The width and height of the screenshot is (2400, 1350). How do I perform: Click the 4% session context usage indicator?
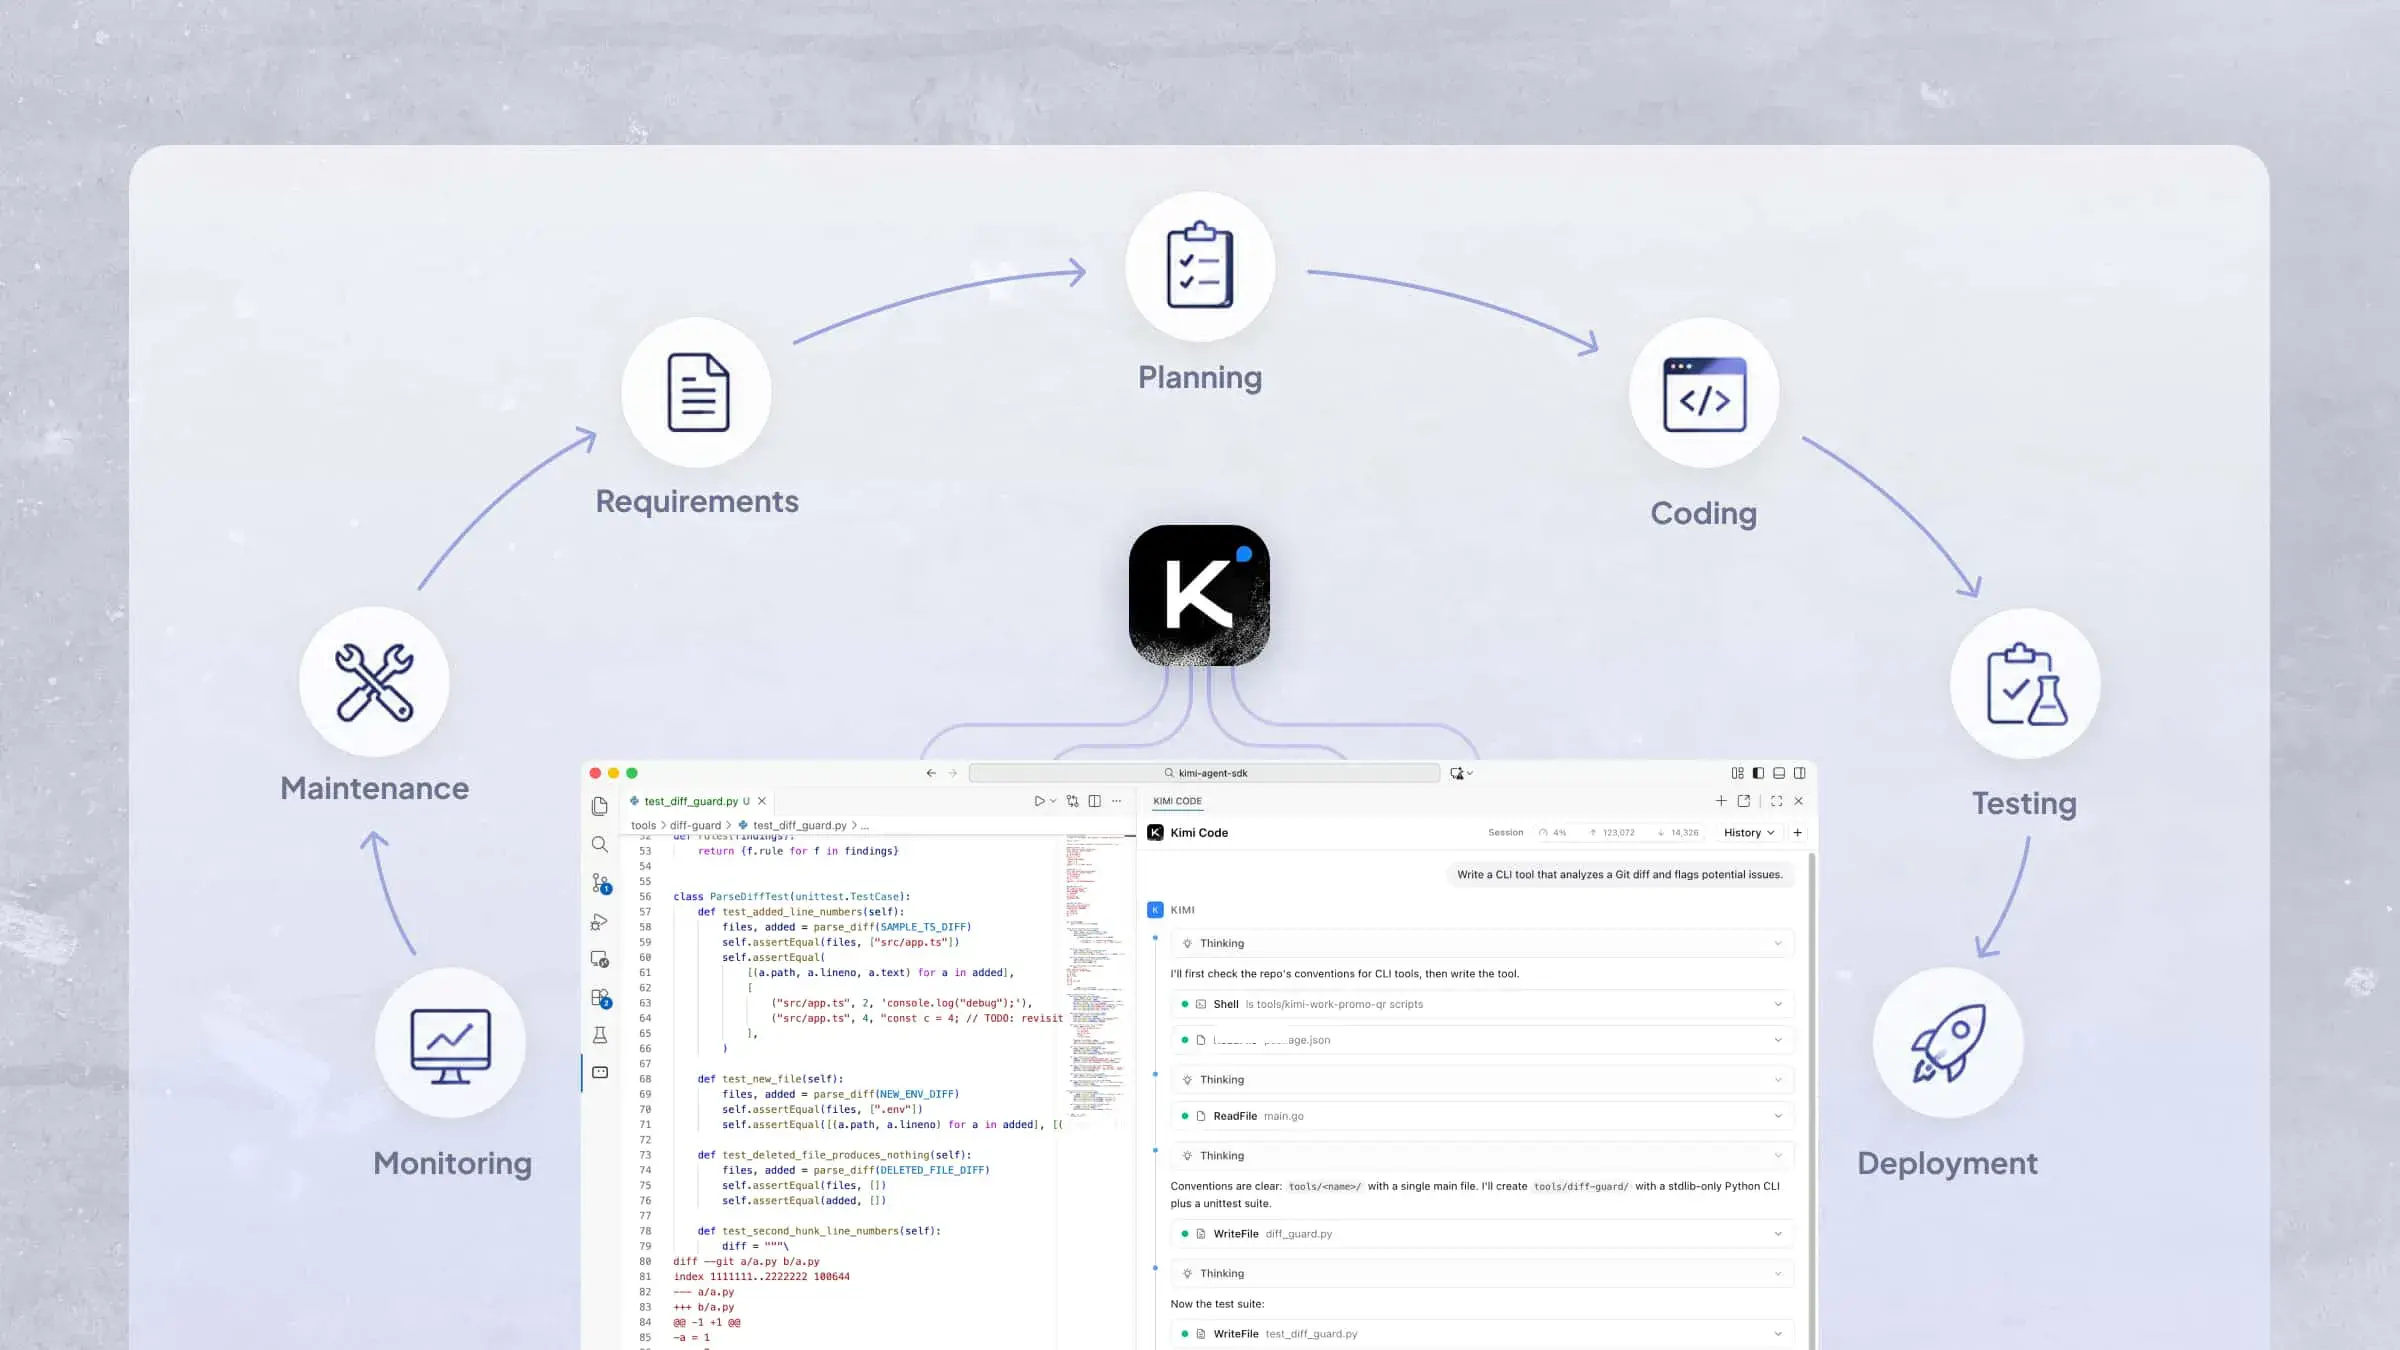click(x=1553, y=833)
